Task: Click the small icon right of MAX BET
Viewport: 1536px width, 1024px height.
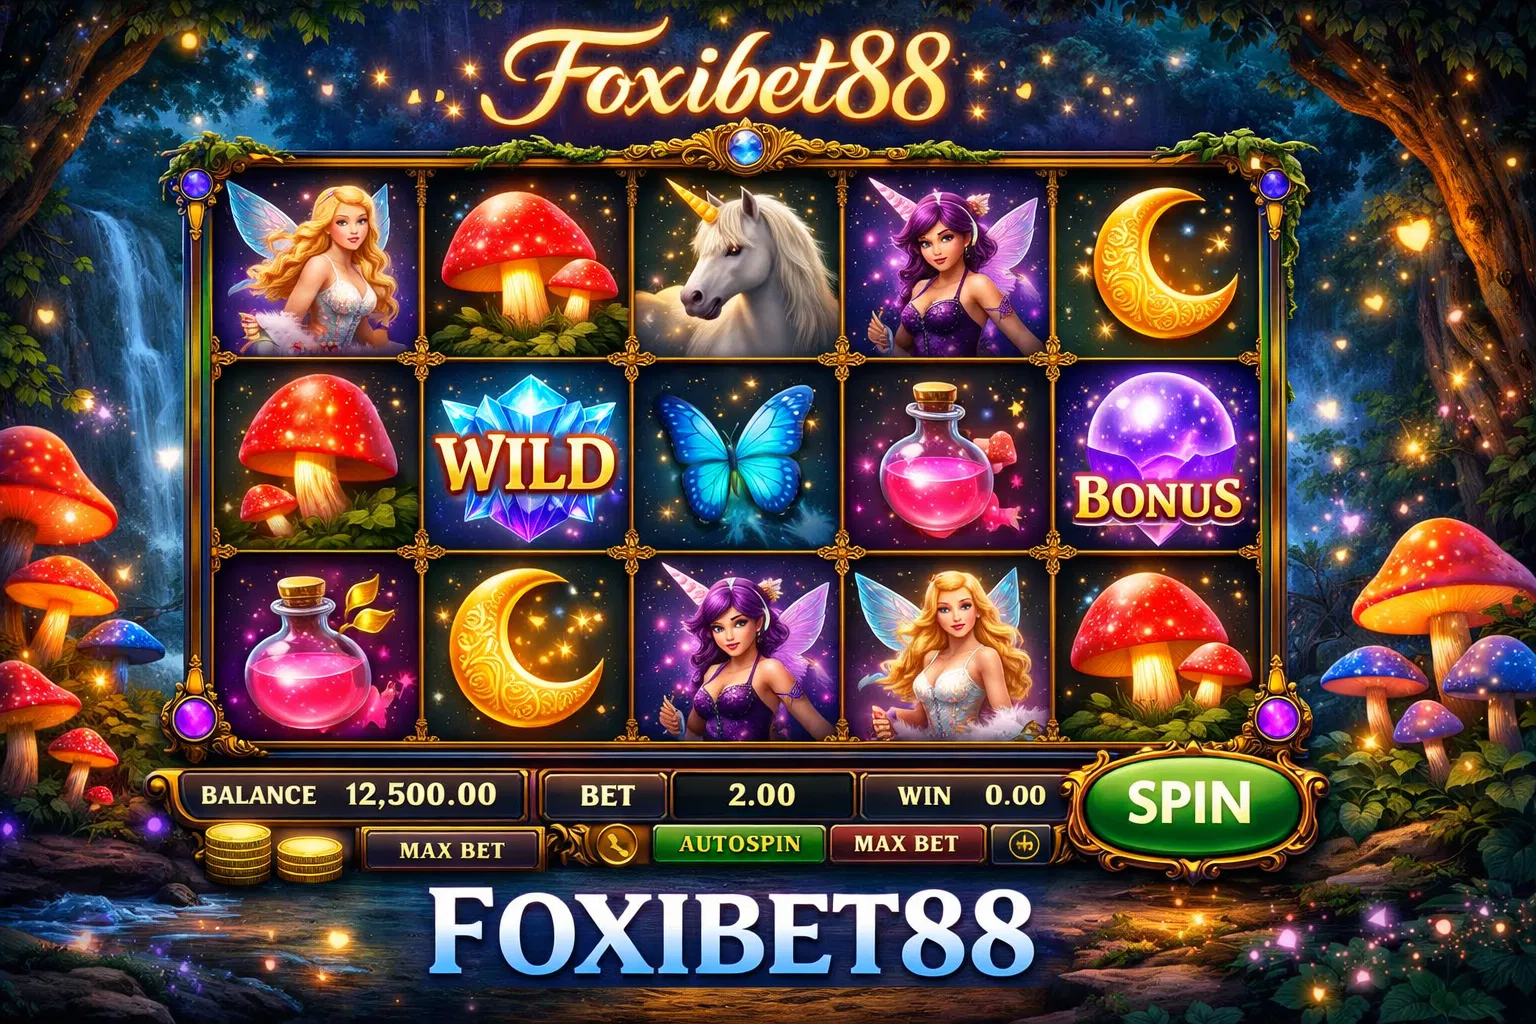Action: [x=1024, y=844]
